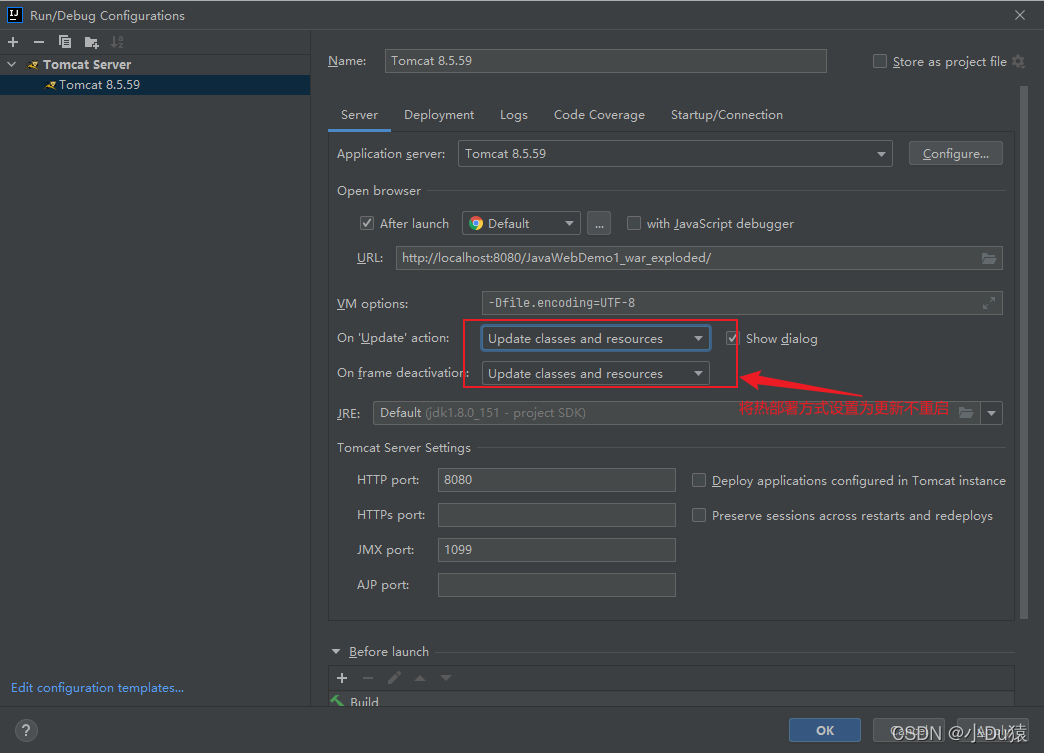1044x753 pixels.
Task: Collapse the Before launch section
Action: point(336,652)
